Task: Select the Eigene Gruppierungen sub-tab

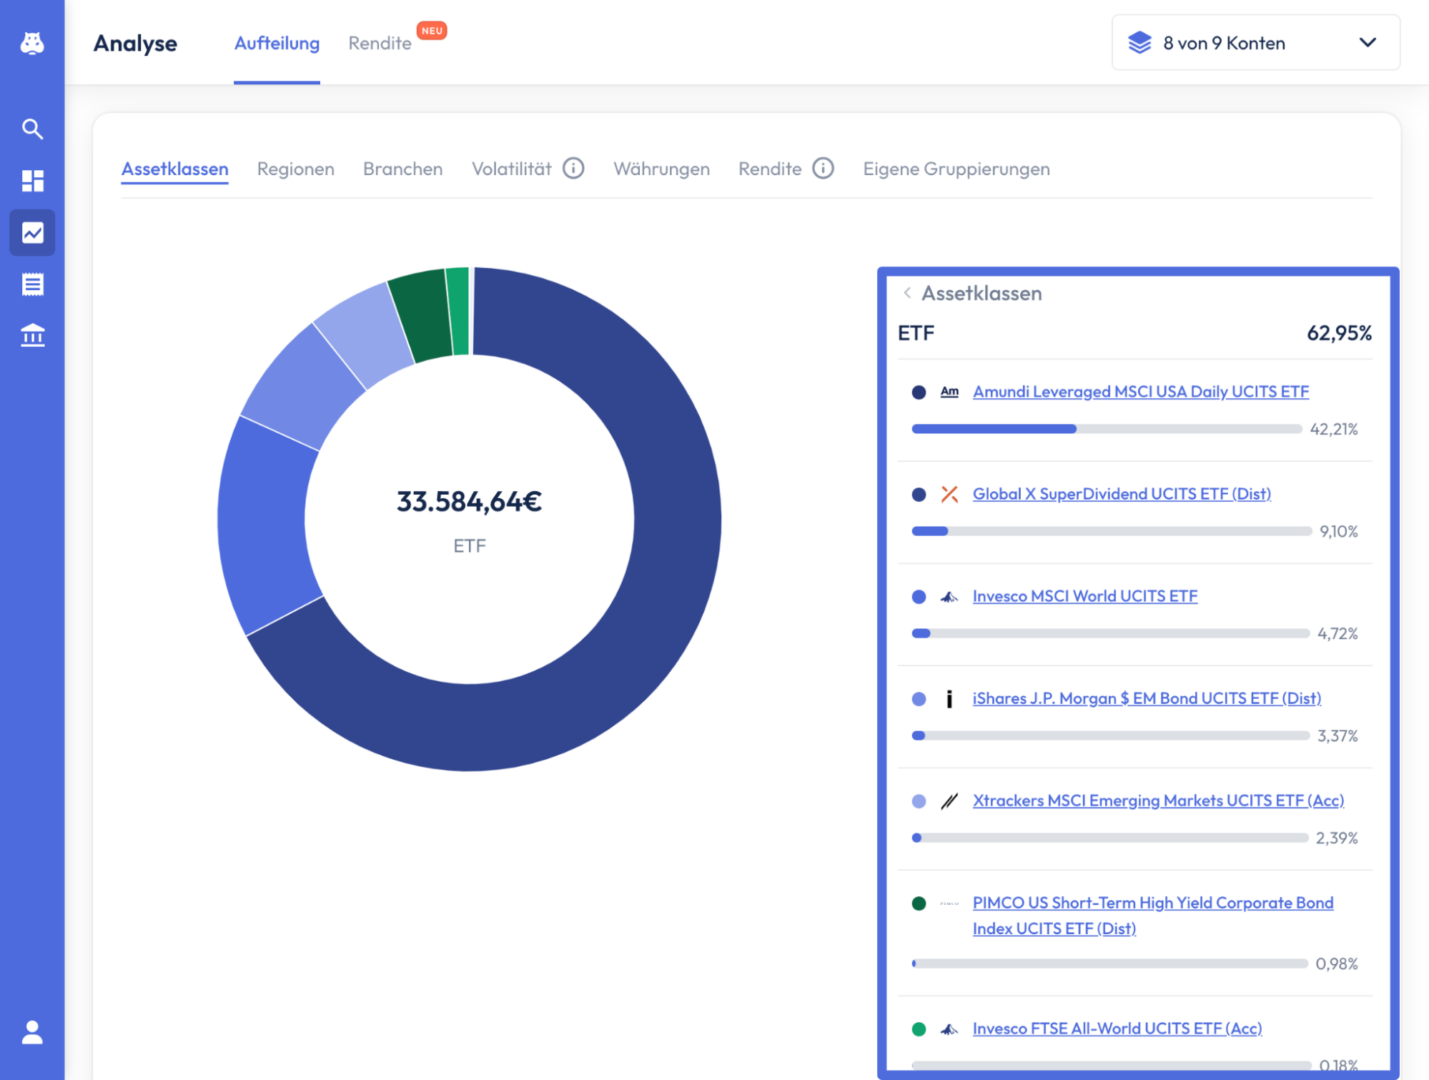Action: 957,169
